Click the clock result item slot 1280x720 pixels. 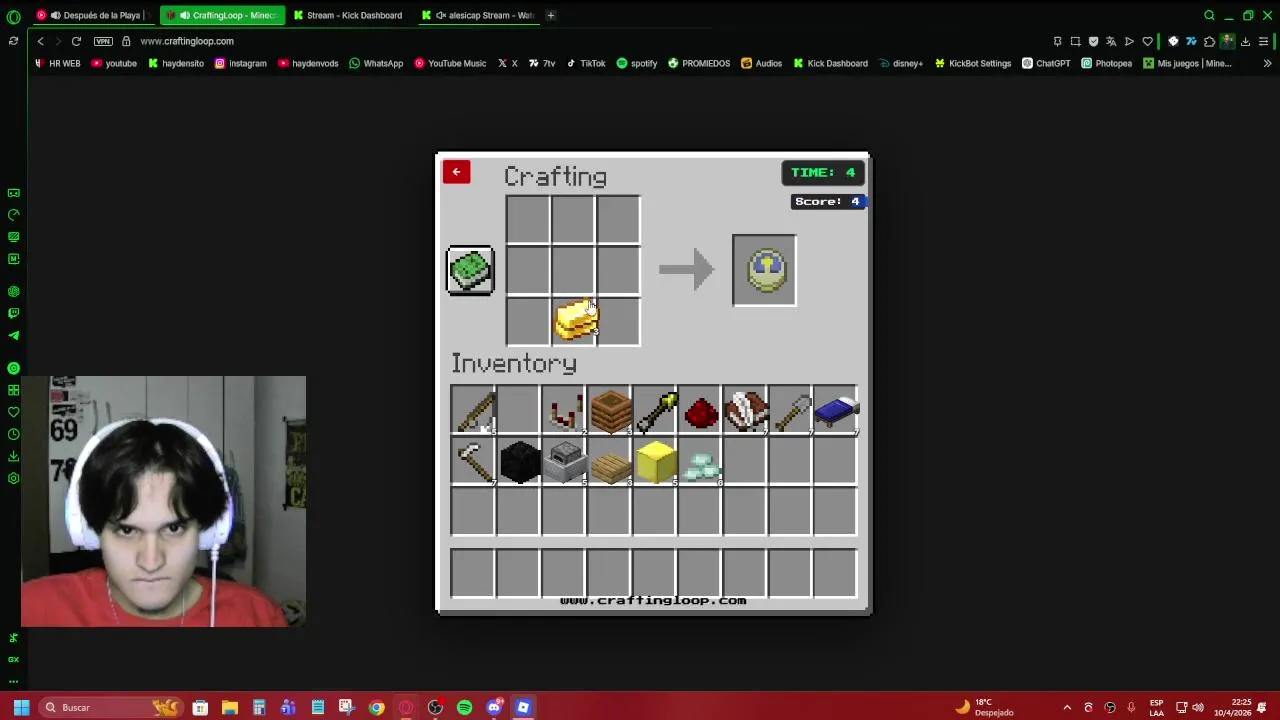click(x=764, y=270)
